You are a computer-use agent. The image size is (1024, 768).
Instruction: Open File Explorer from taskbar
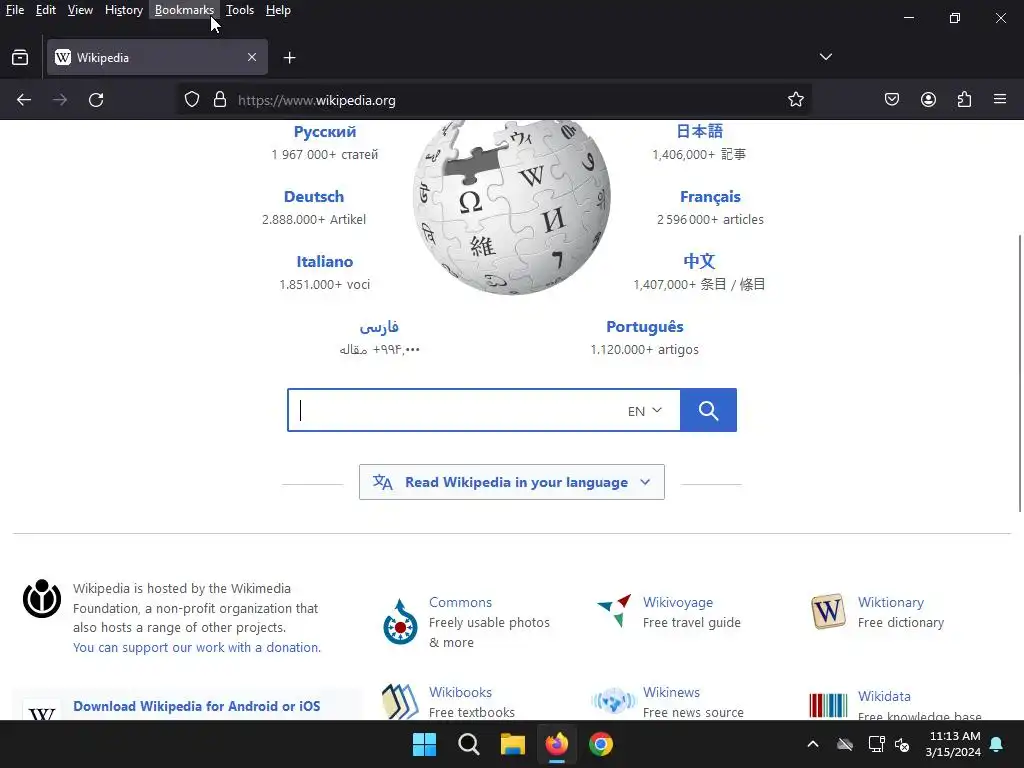[513, 744]
